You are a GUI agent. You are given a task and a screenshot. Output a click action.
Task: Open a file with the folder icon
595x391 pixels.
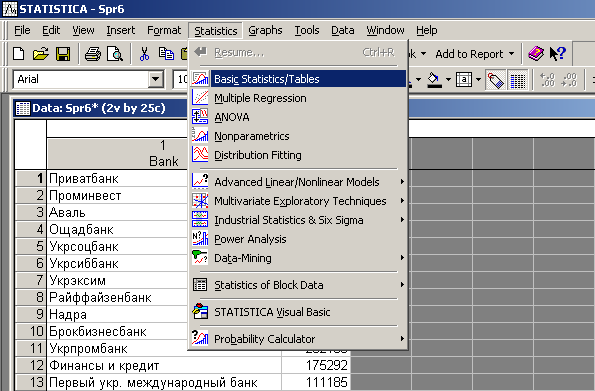[41, 54]
